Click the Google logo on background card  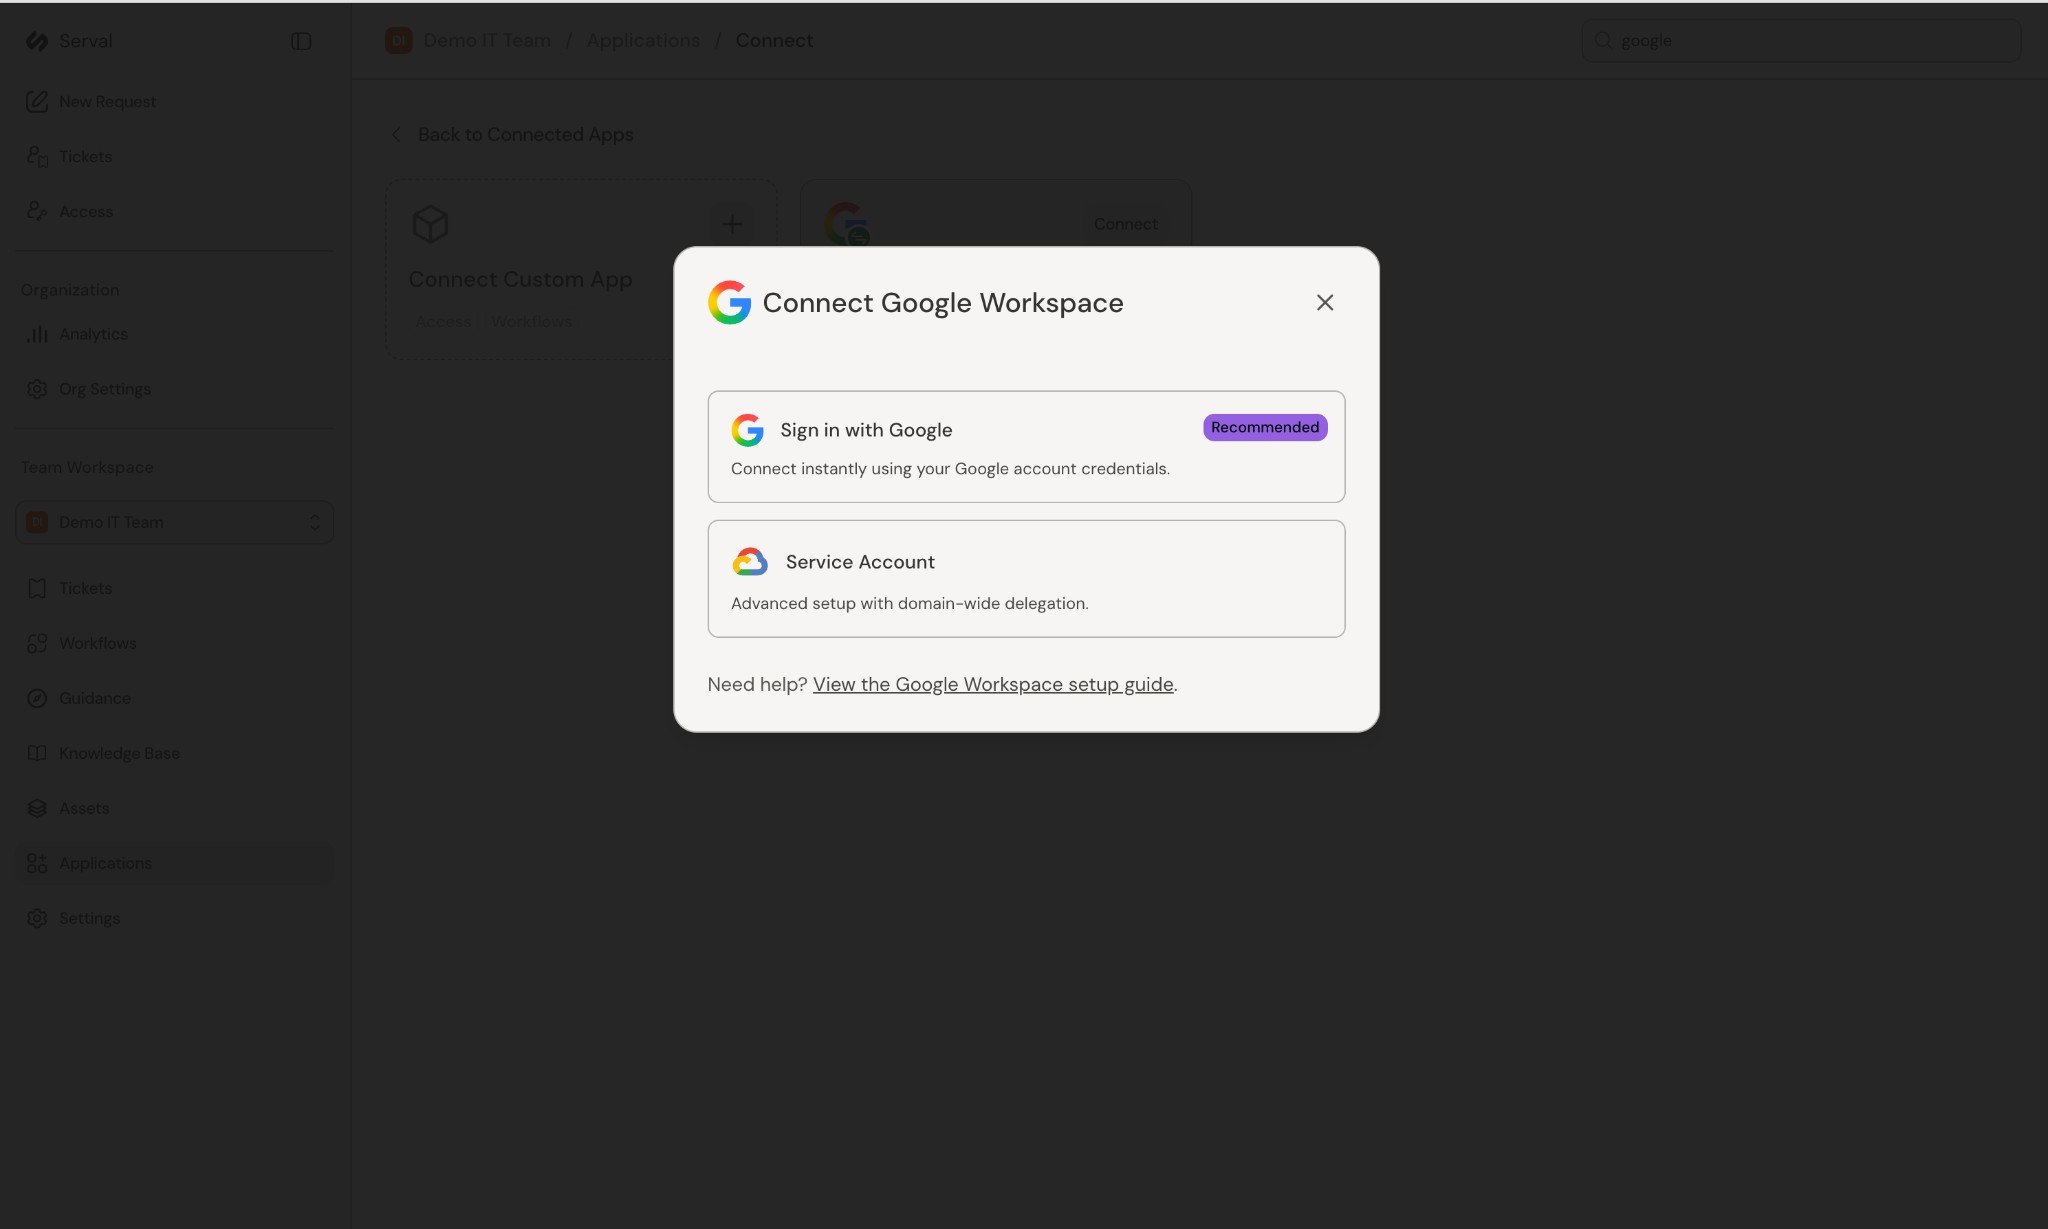pyautogui.click(x=846, y=223)
